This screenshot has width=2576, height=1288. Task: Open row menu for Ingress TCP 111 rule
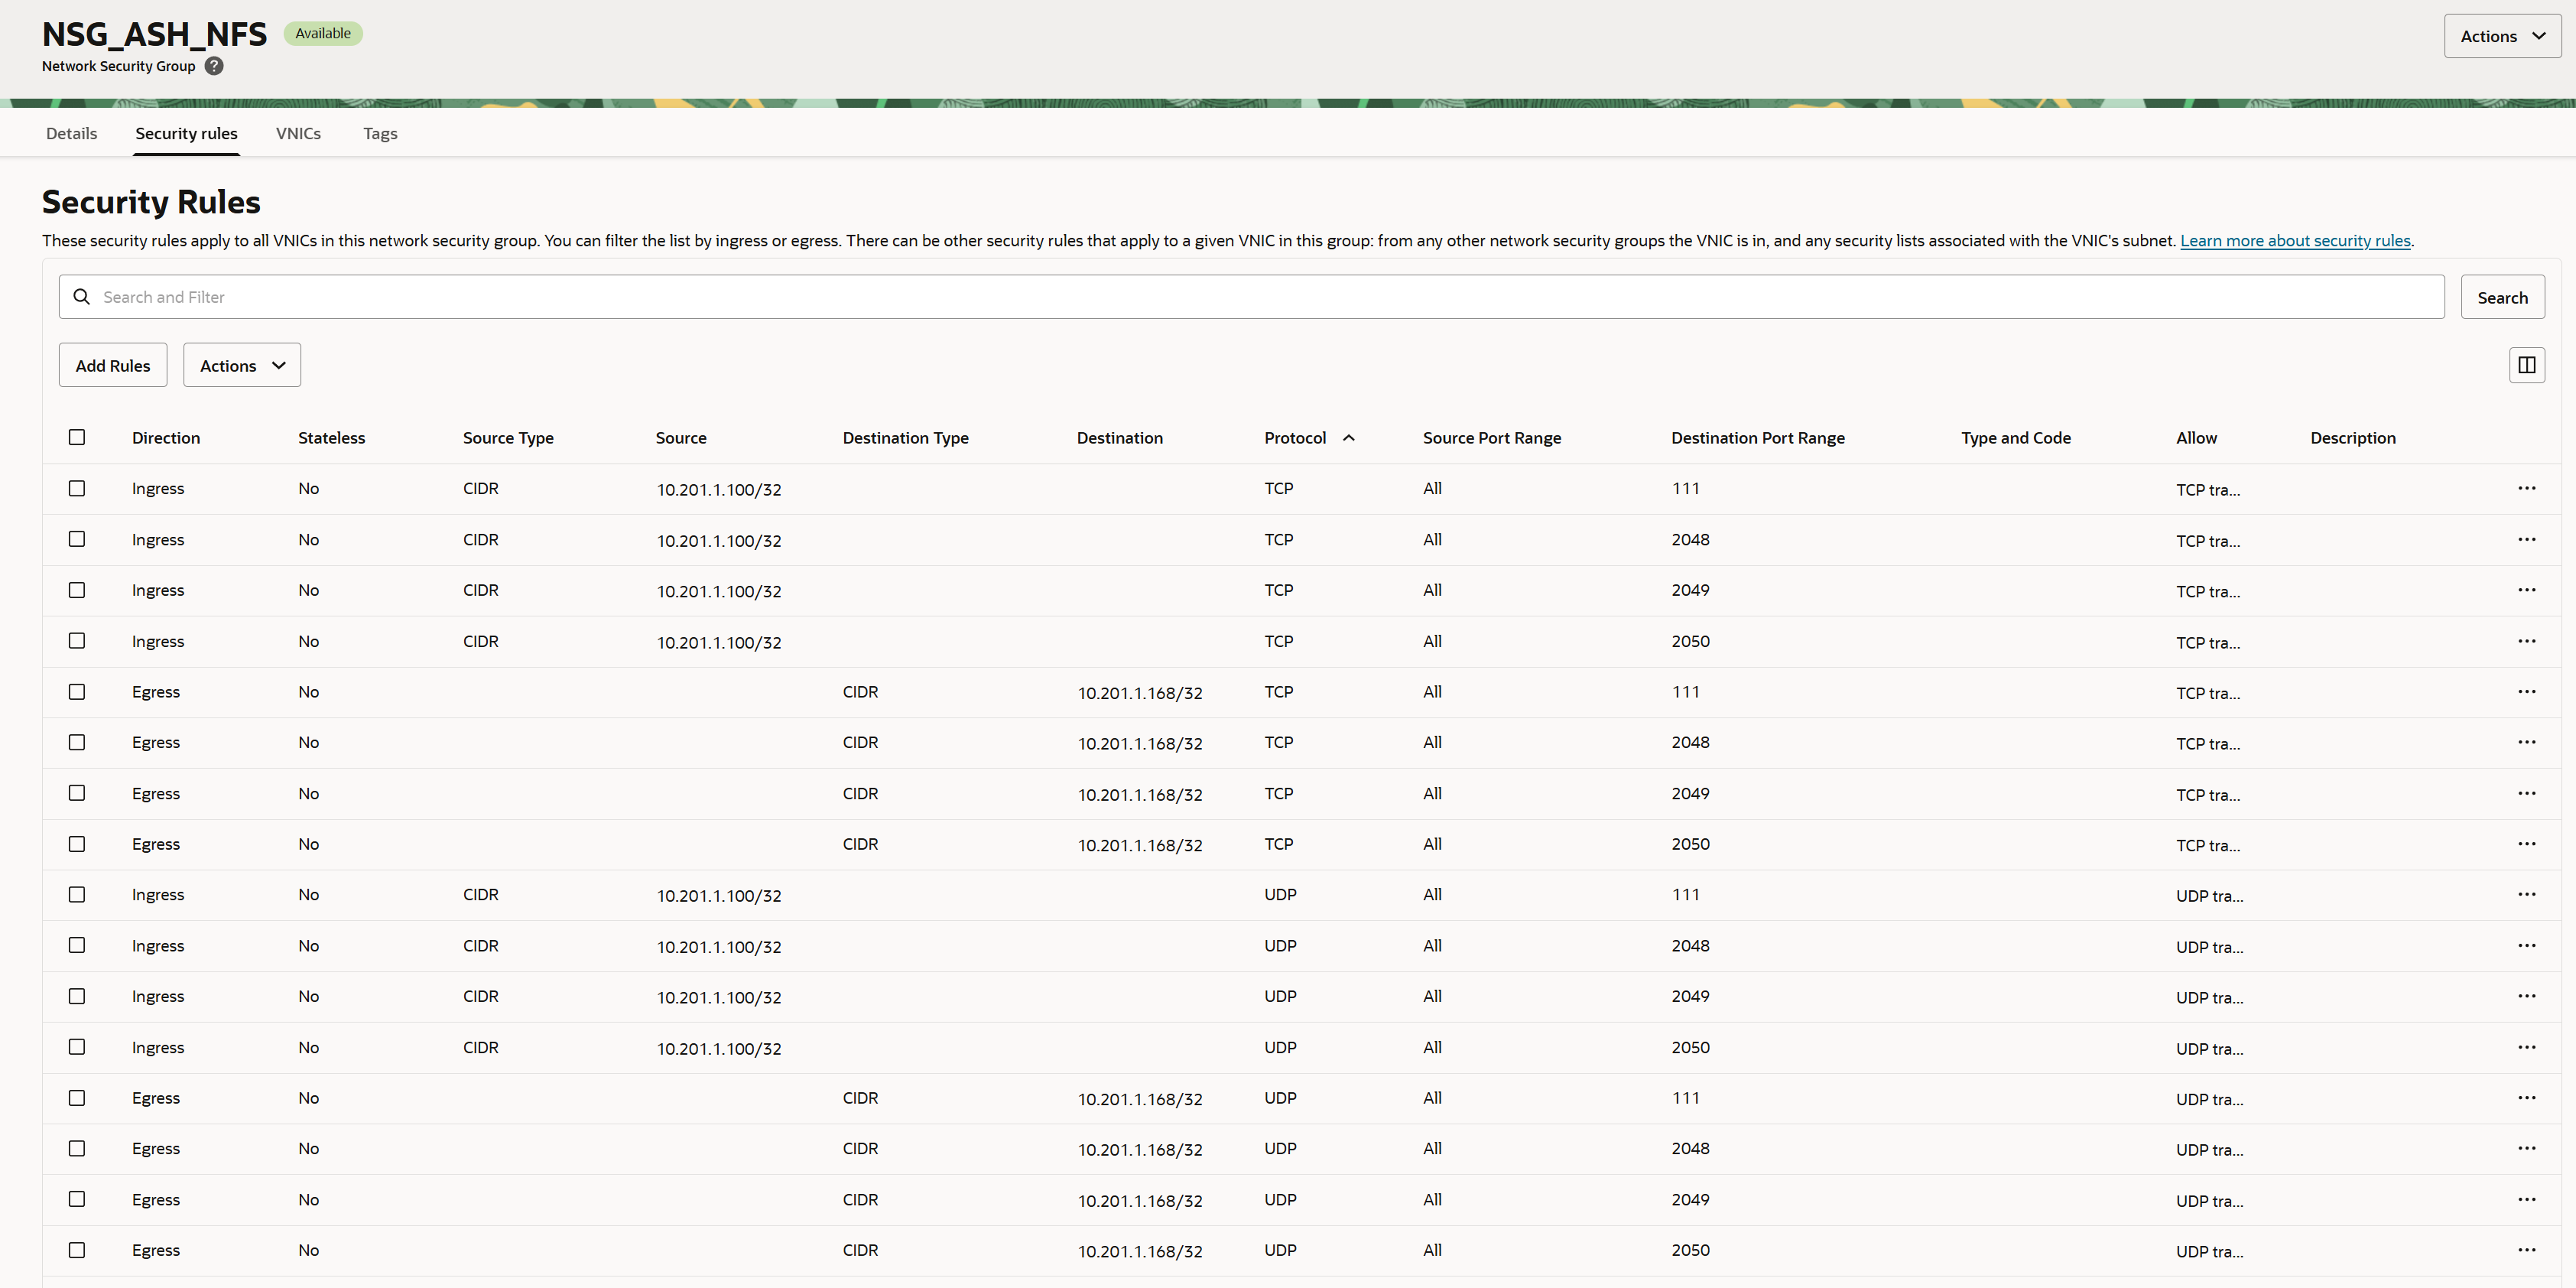(2526, 488)
